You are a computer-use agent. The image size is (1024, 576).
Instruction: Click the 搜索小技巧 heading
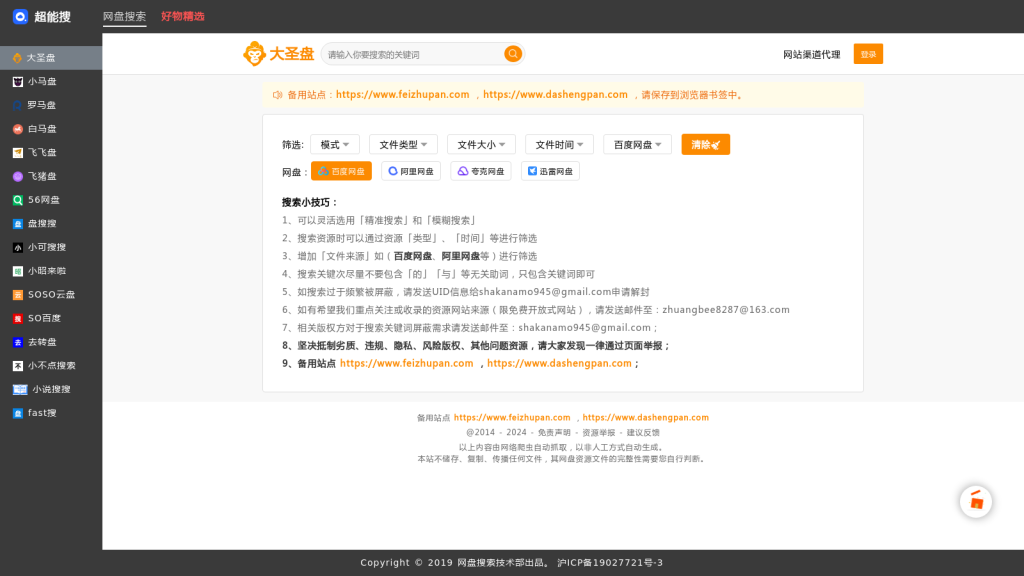[x=310, y=202]
